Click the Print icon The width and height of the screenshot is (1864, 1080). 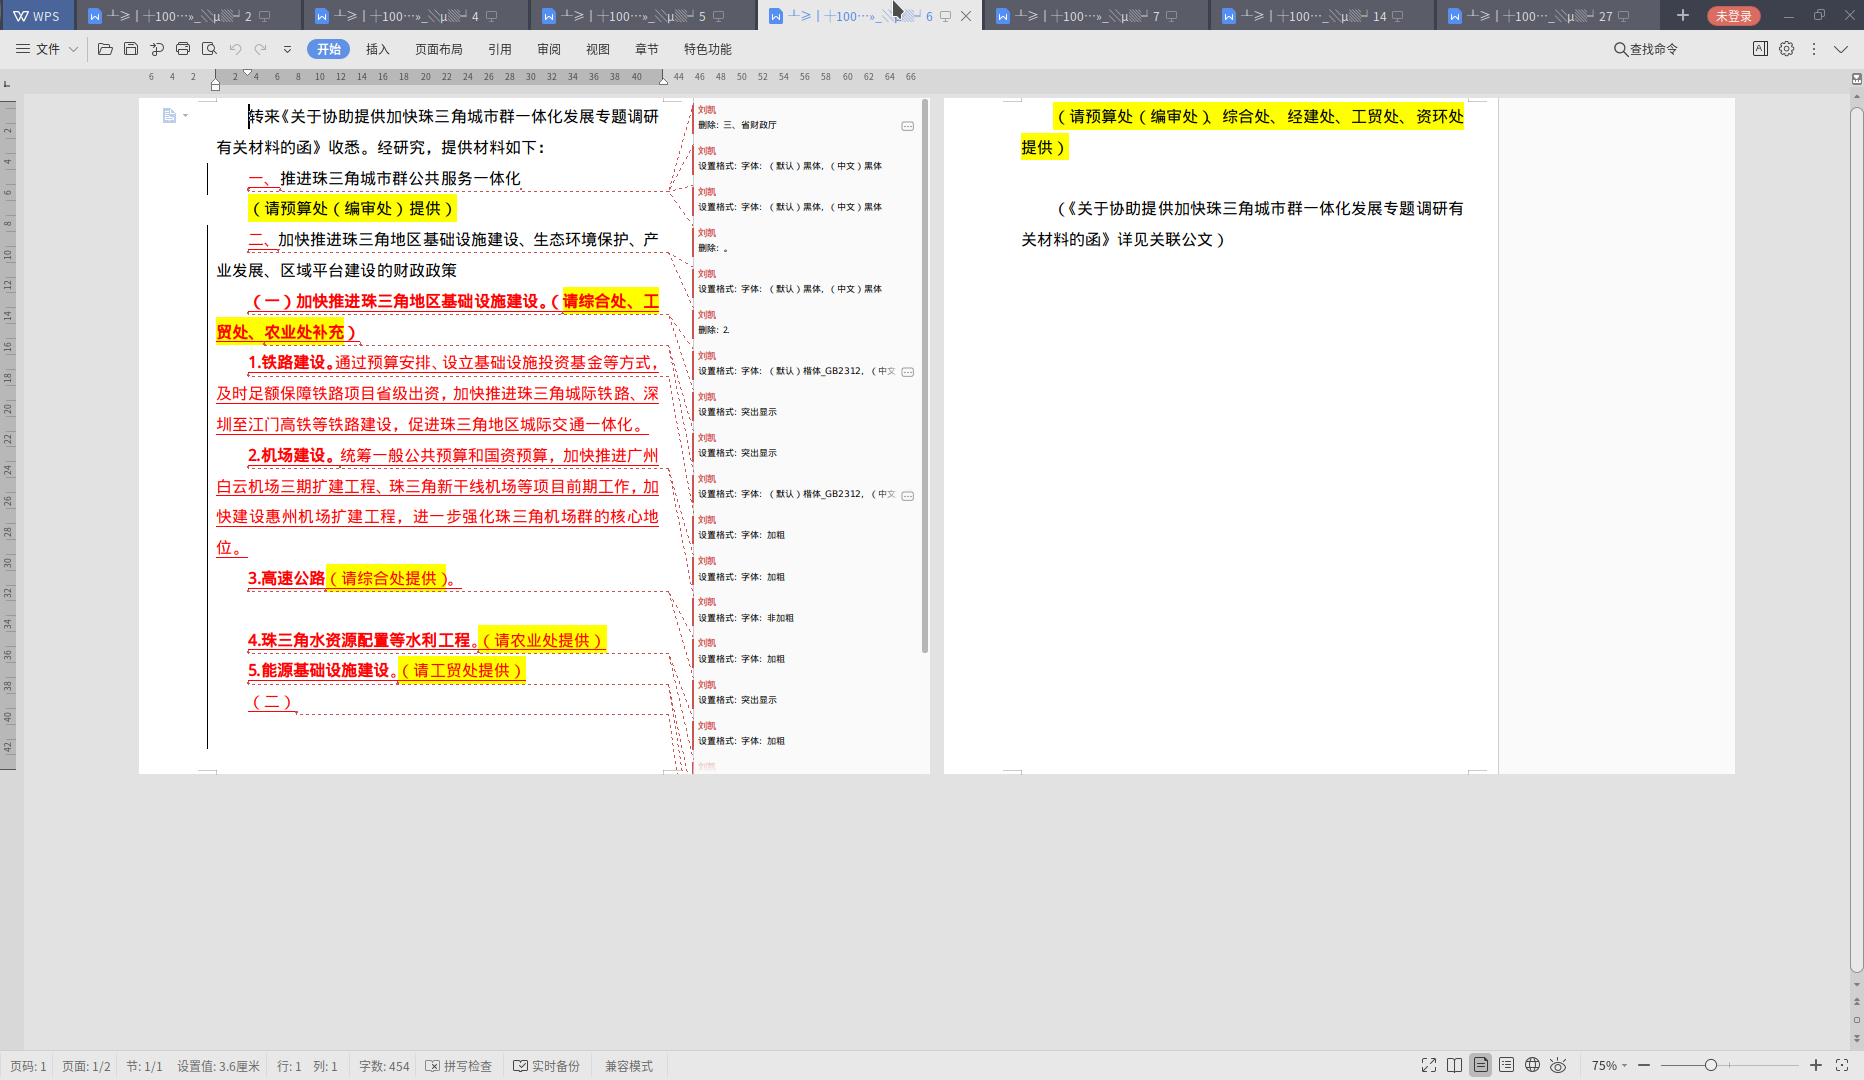pyautogui.click(x=183, y=48)
